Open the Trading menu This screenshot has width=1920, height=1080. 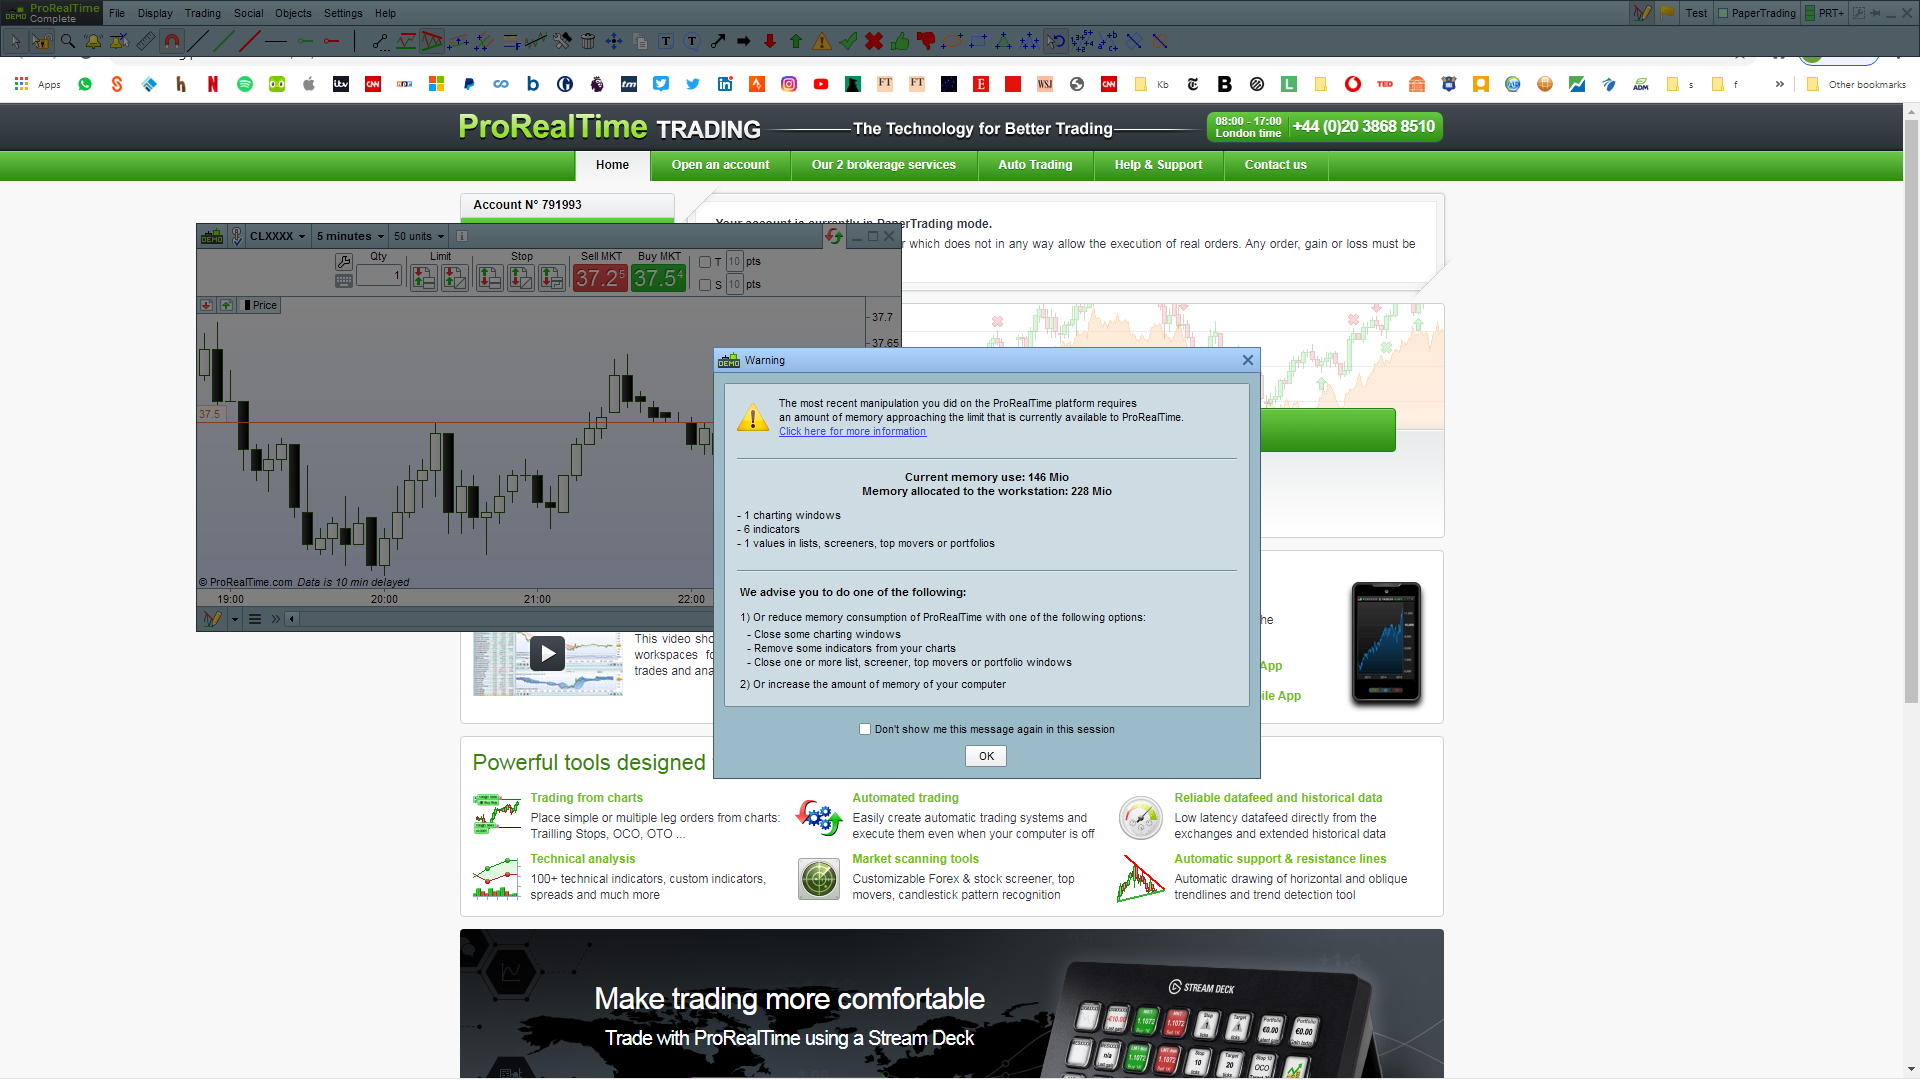[202, 13]
